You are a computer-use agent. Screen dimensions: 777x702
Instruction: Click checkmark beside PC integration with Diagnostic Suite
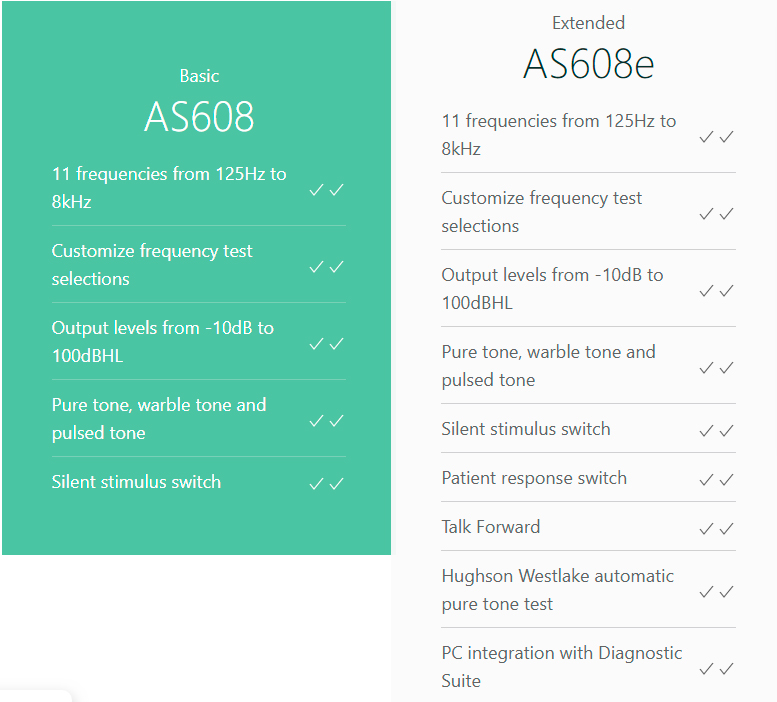(x=716, y=668)
